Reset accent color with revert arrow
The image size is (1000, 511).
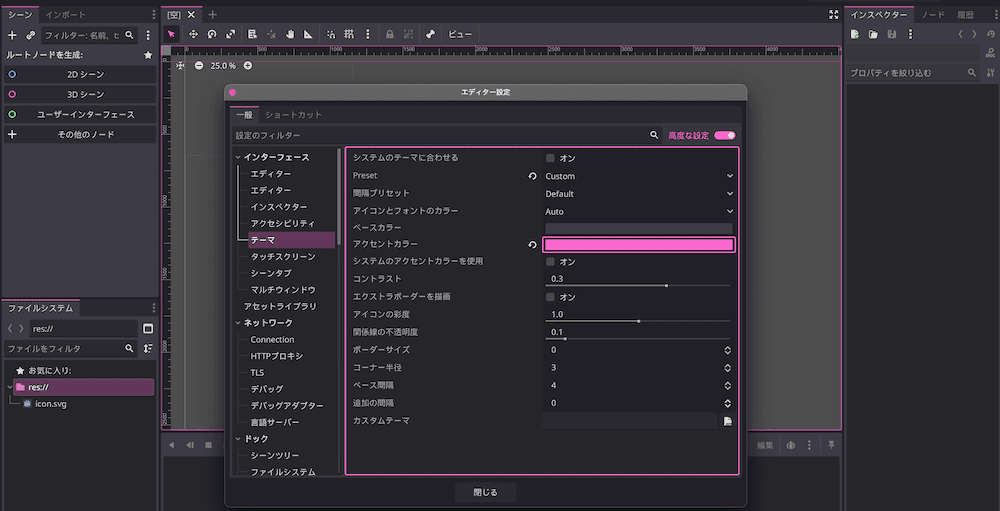(x=533, y=245)
